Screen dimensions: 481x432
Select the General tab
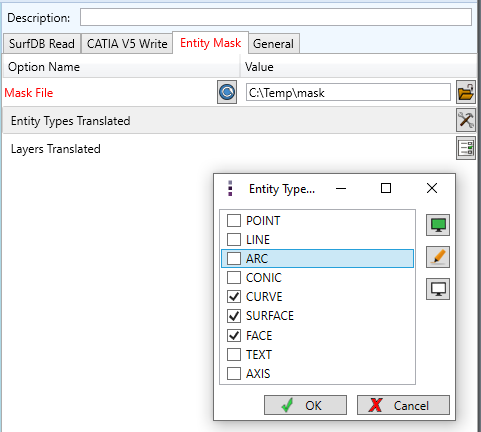click(x=273, y=44)
